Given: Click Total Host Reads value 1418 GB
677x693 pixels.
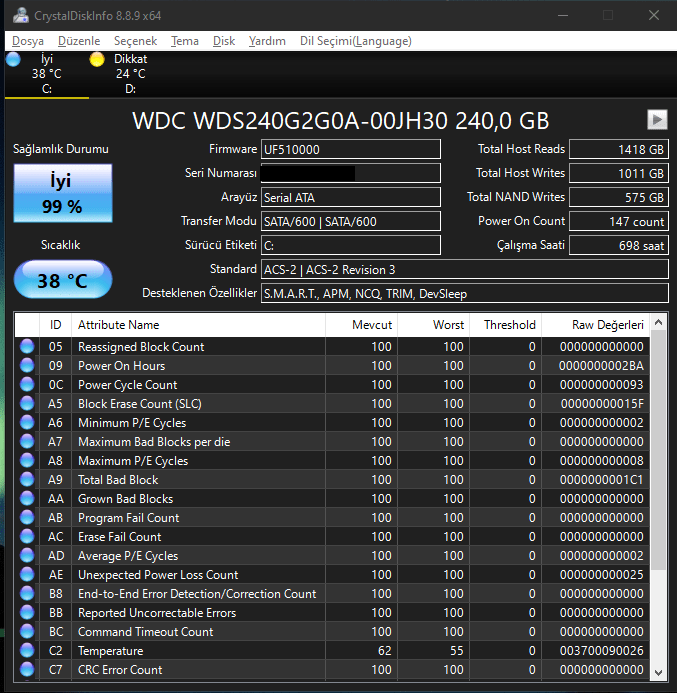Looking at the screenshot, I should 619,149.
